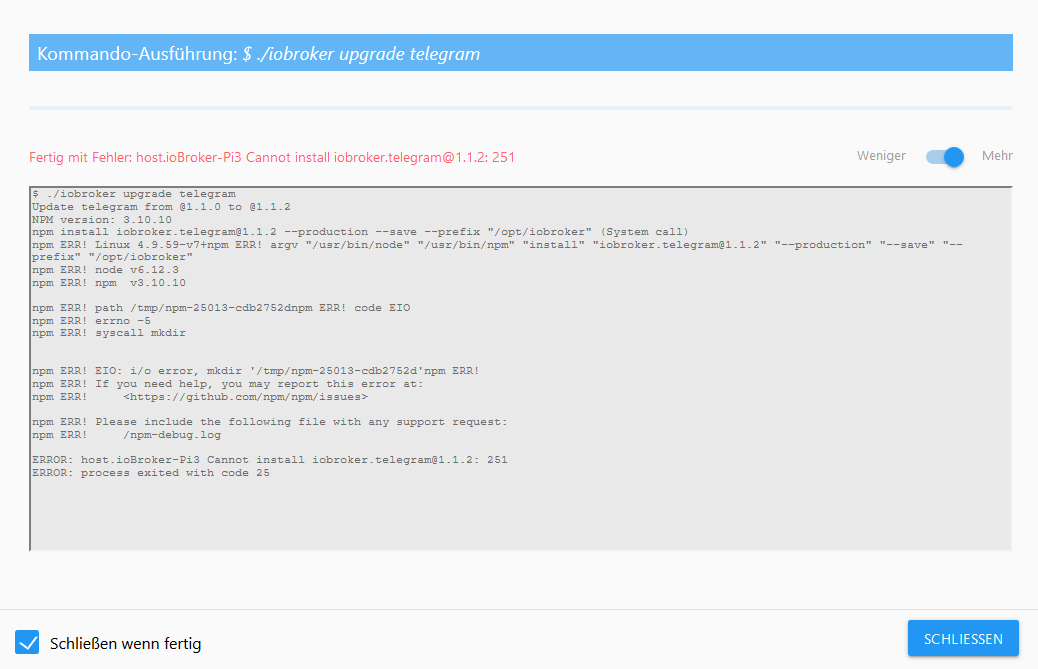1038x669 pixels.
Task: Click the 'npm ERR! syscall mkdir' line
Action: 109,333
